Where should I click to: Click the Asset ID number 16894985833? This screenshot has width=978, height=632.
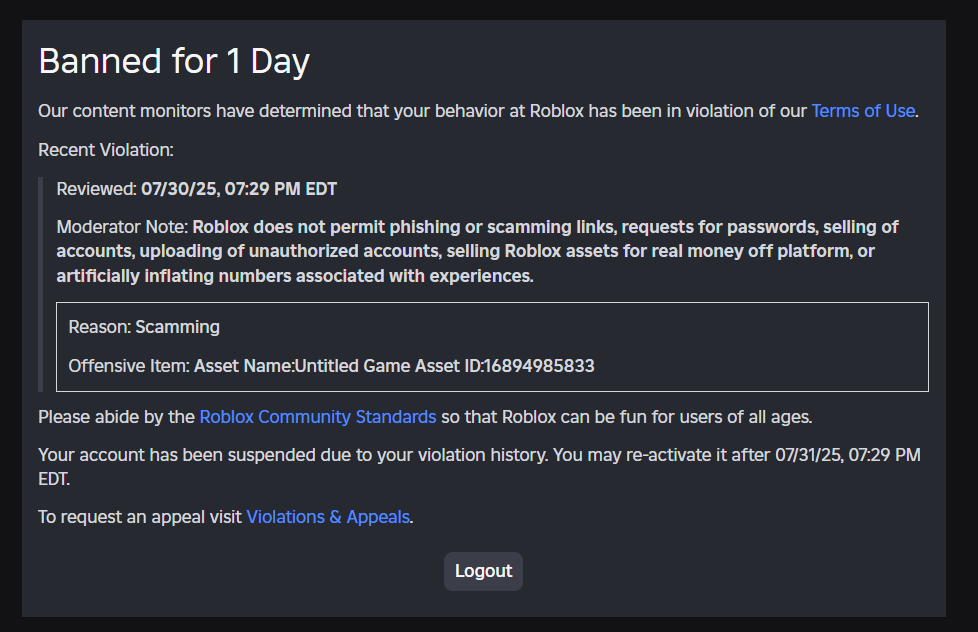pos(539,366)
